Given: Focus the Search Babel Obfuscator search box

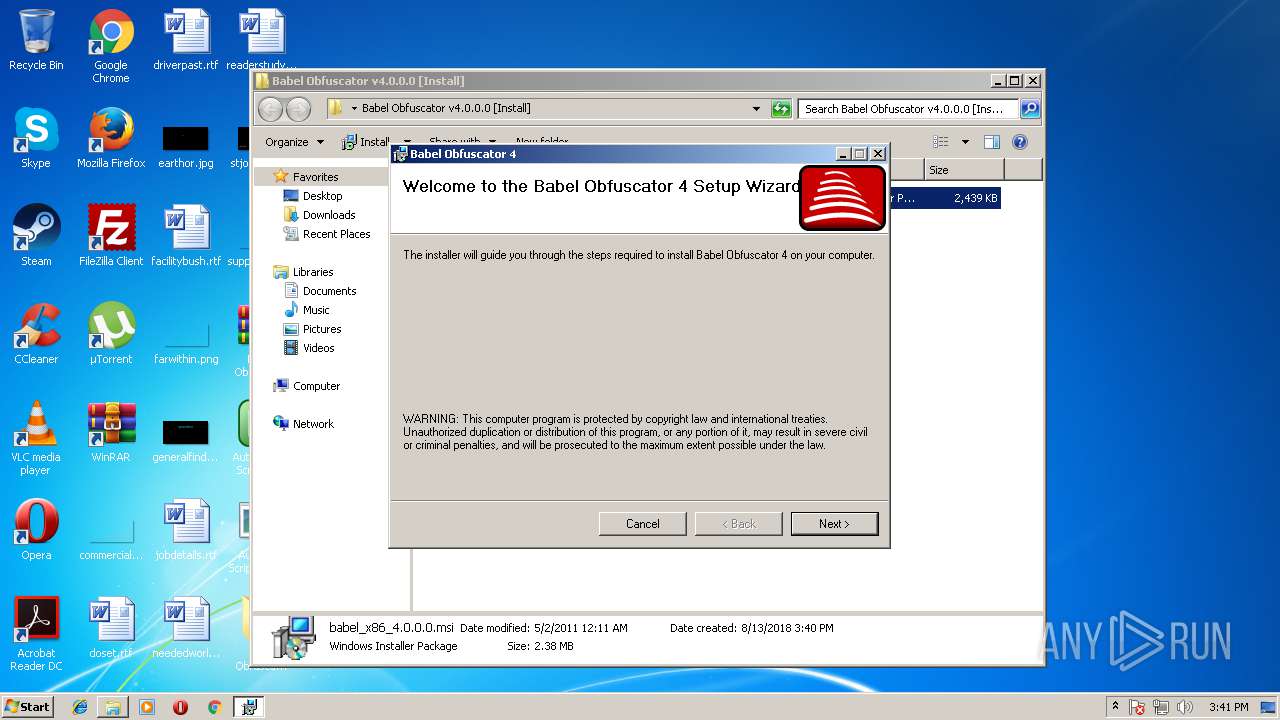Looking at the screenshot, I should 908,109.
